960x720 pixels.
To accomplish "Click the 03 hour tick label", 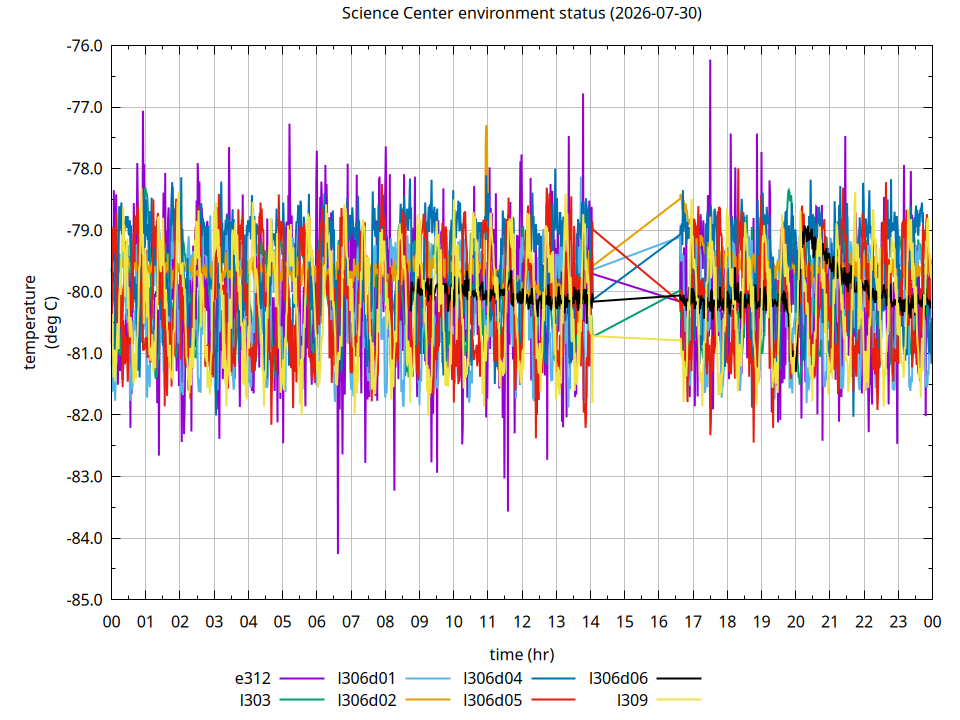I will pos(214,622).
